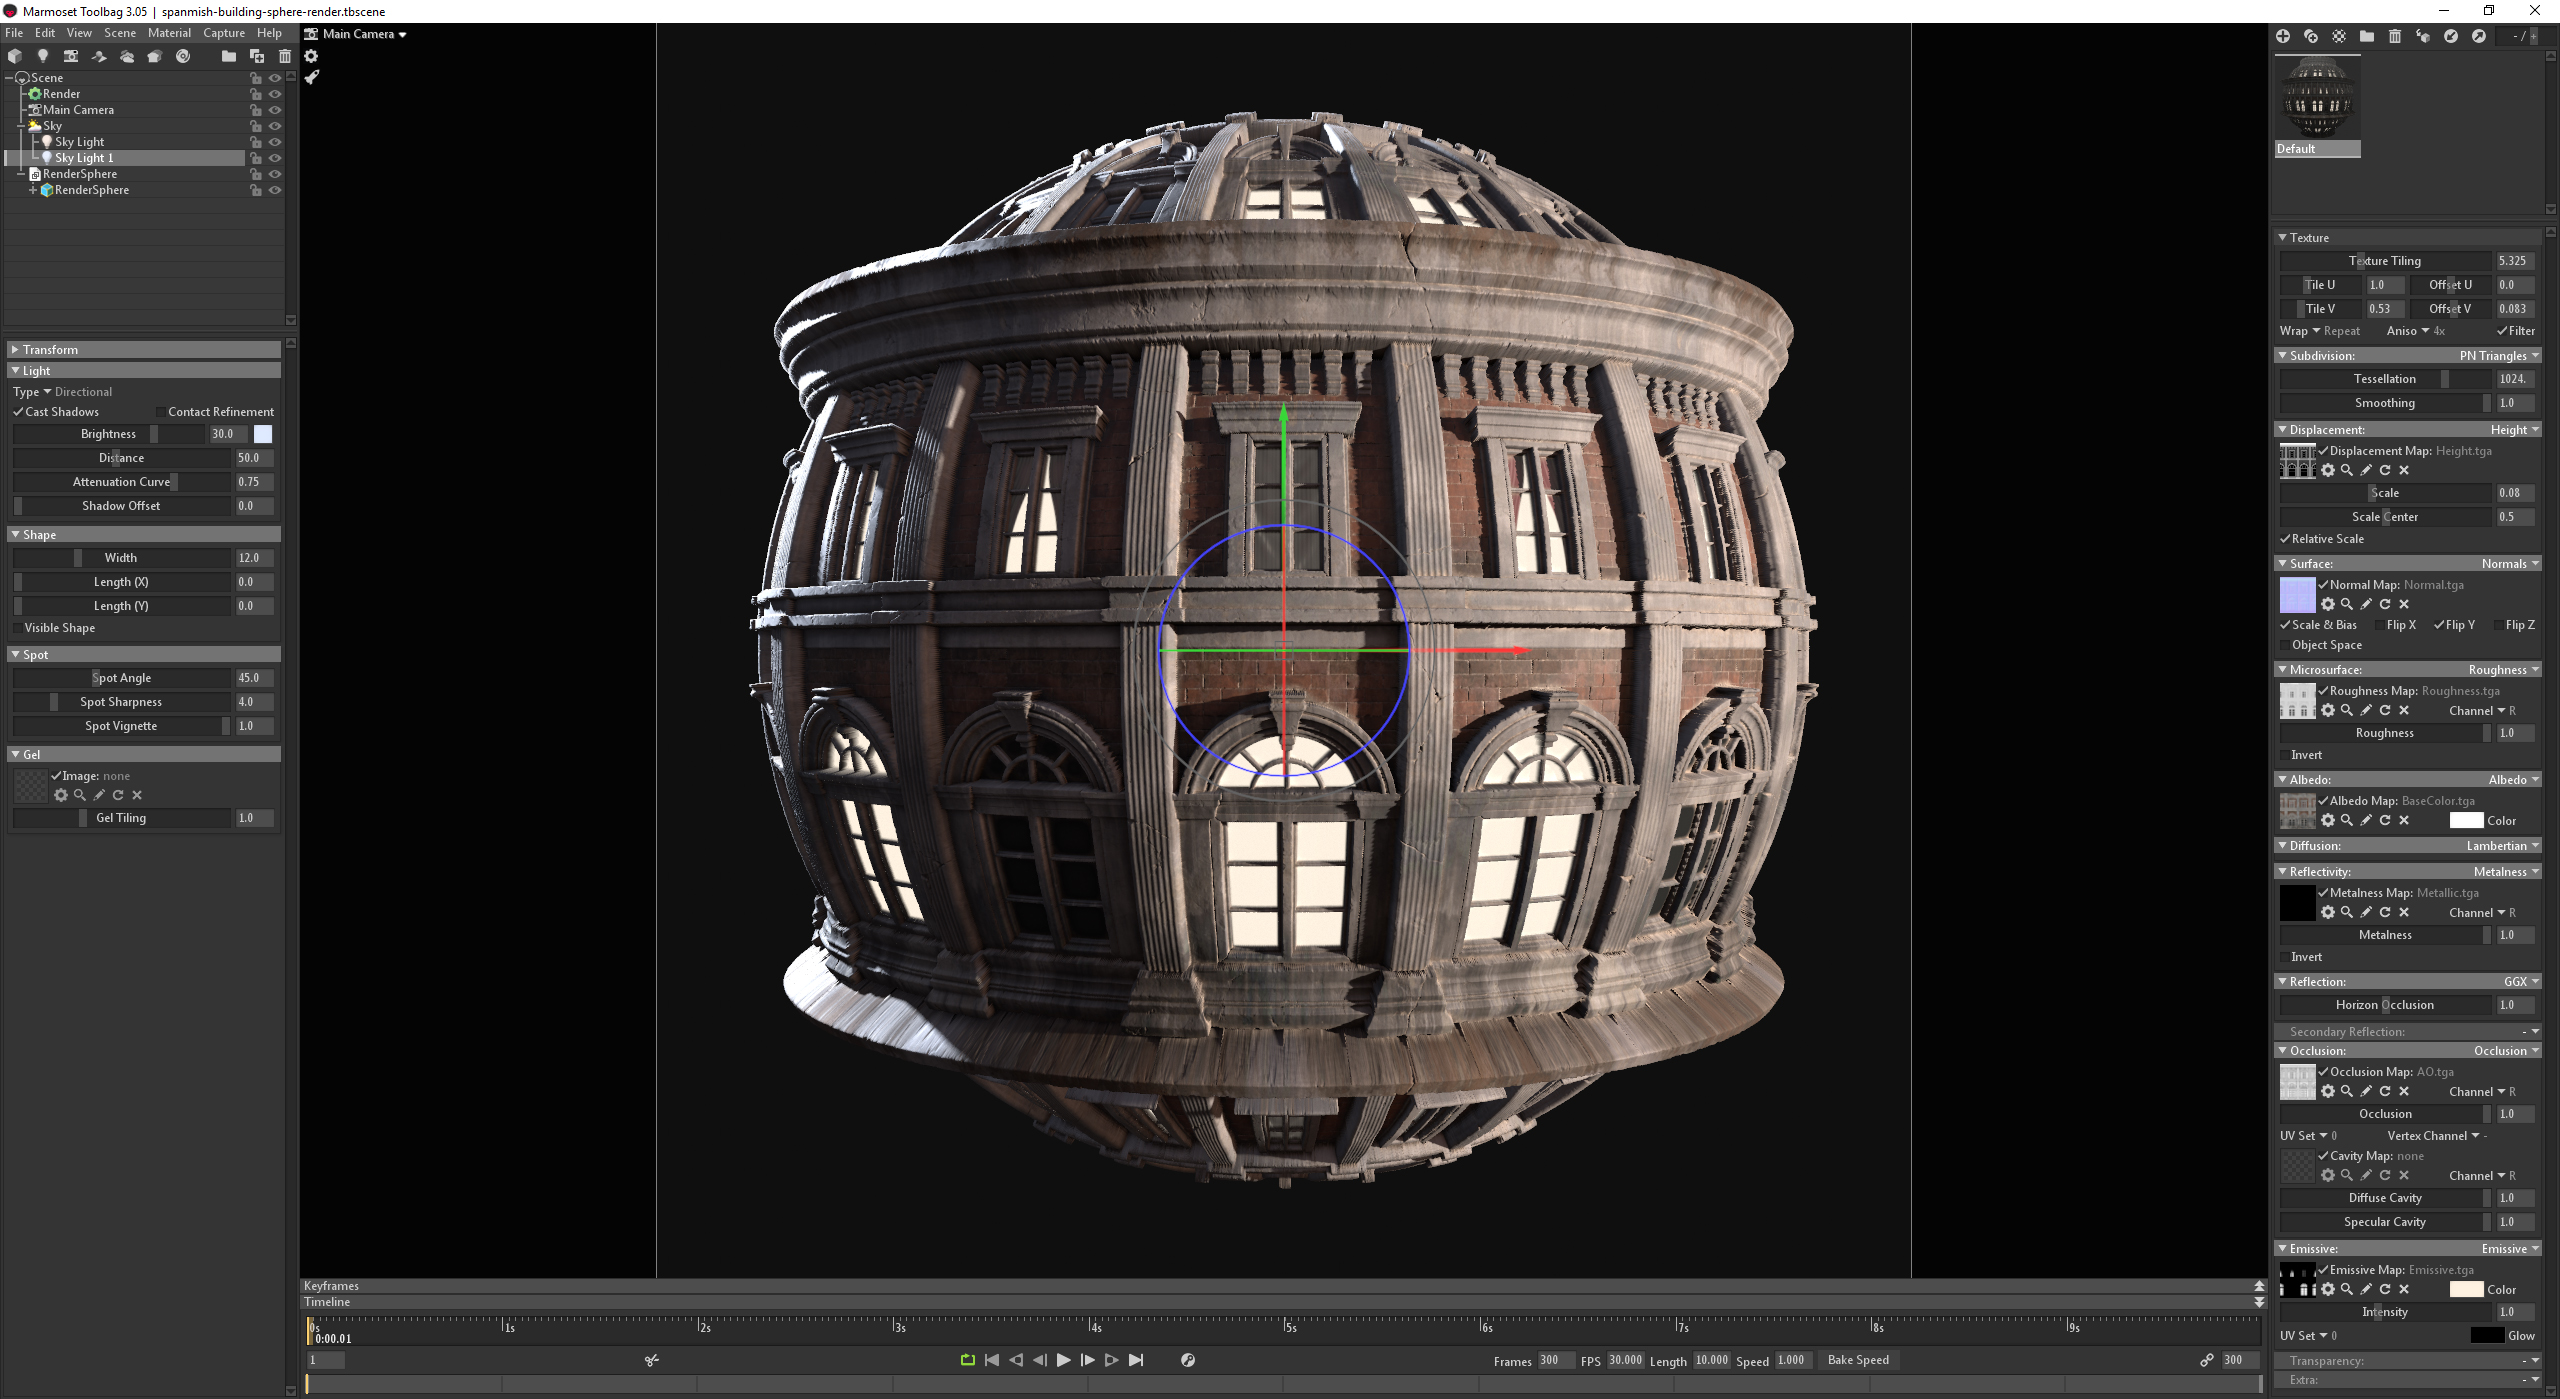The width and height of the screenshot is (2560, 1399).
Task: Click the Bake Speed button
Action: click(x=1858, y=1360)
